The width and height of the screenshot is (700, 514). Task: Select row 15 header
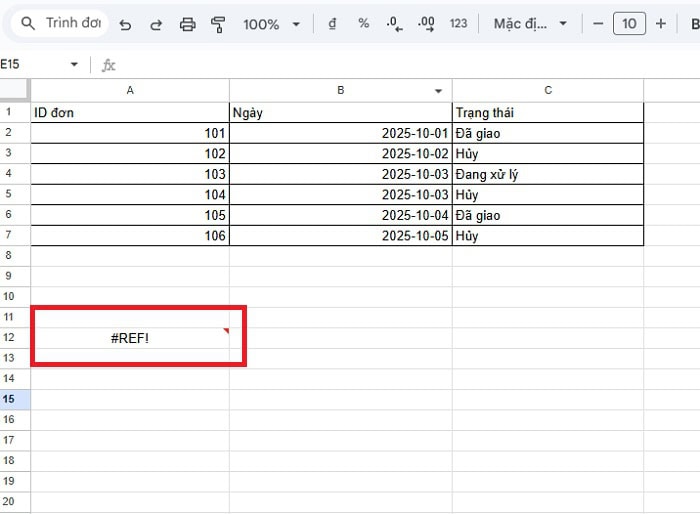click(15, 399)
